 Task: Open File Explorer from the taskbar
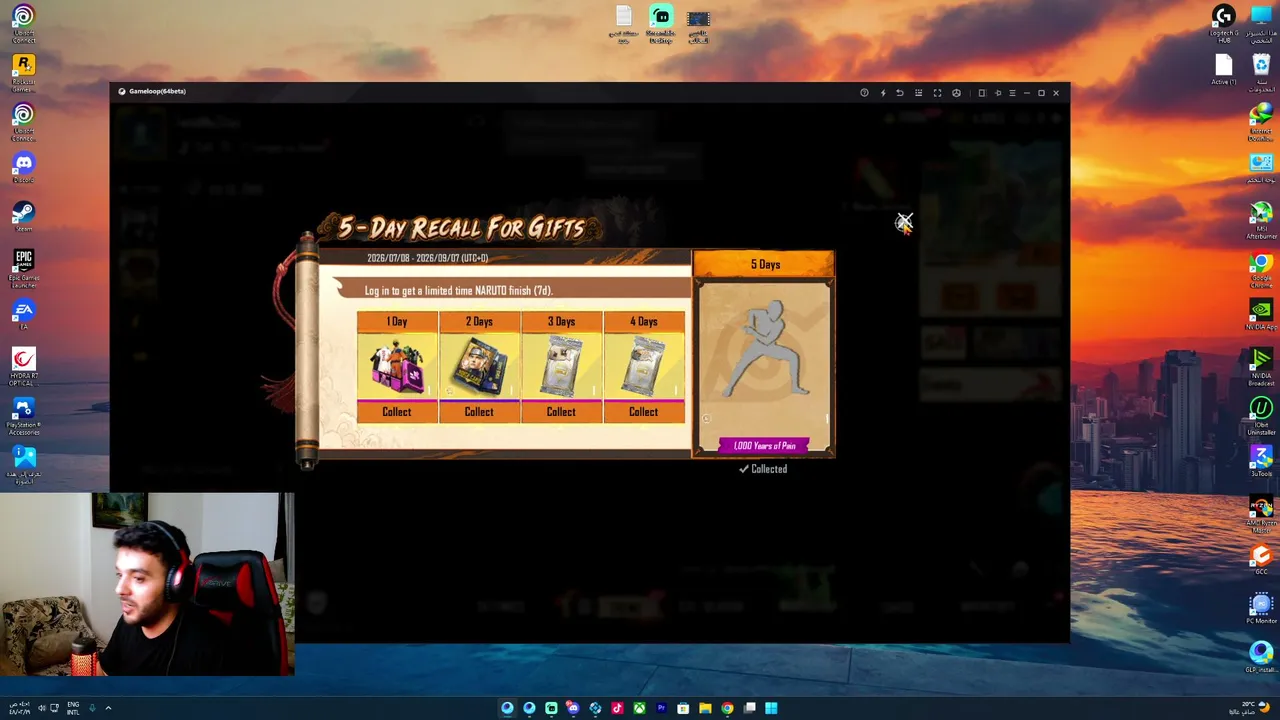(x=705, y=708)
